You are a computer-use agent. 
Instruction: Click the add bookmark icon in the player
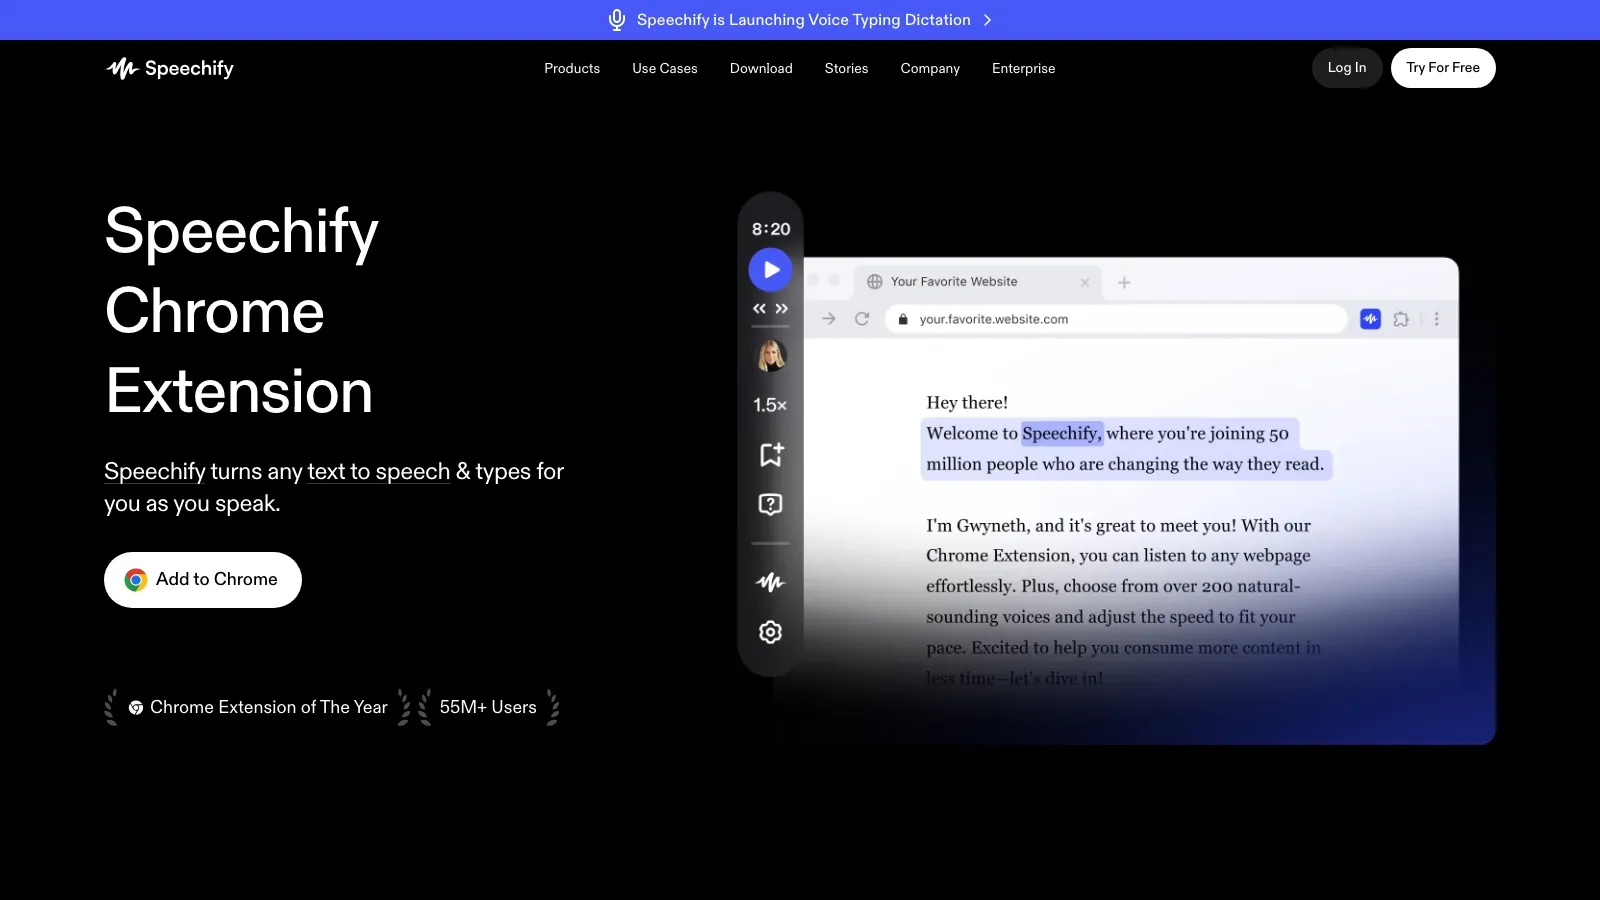pyautogui.click(x=771, y=455)
